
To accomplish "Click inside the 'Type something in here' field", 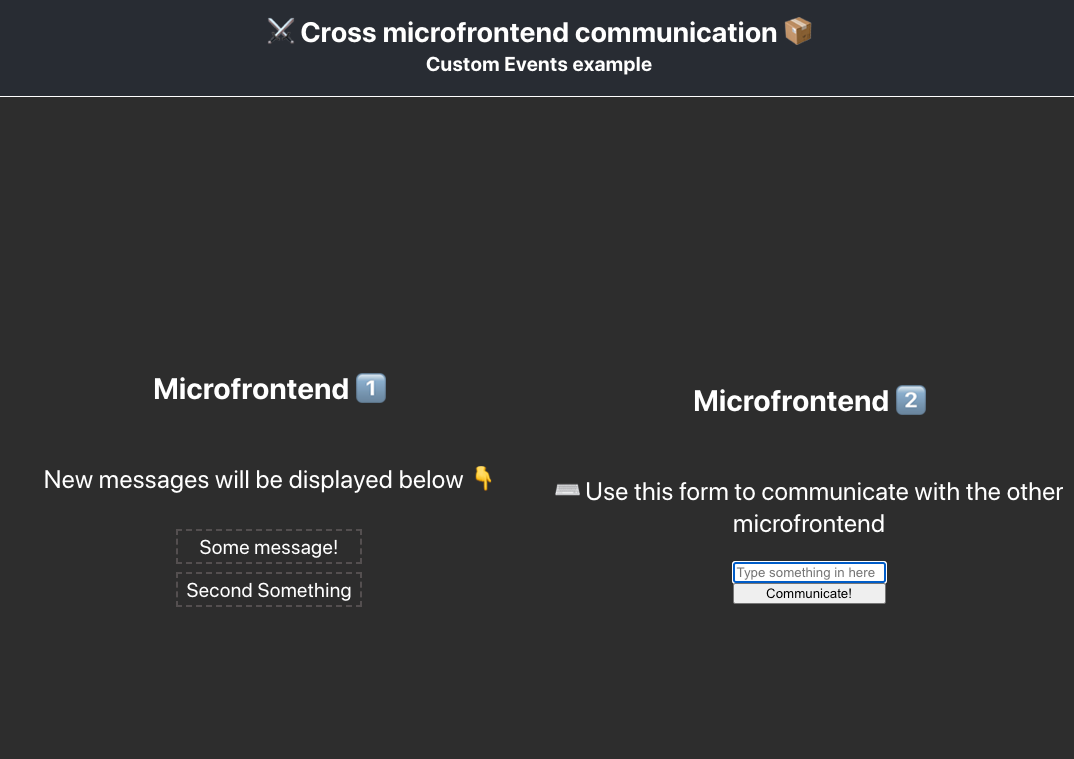I will [809, 572].
